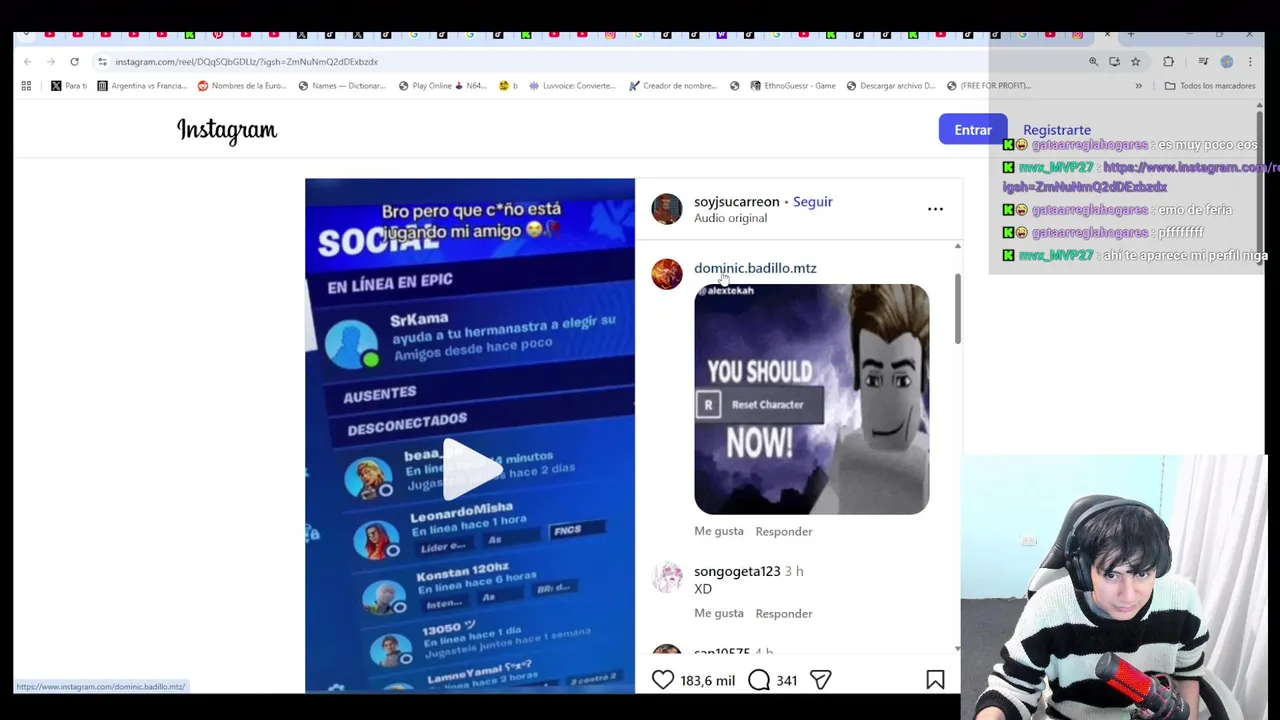The width and height of the screenshot is (1280, 720).
Task: Open the songogeta123 profile link
Action: [x=737, y=571]
